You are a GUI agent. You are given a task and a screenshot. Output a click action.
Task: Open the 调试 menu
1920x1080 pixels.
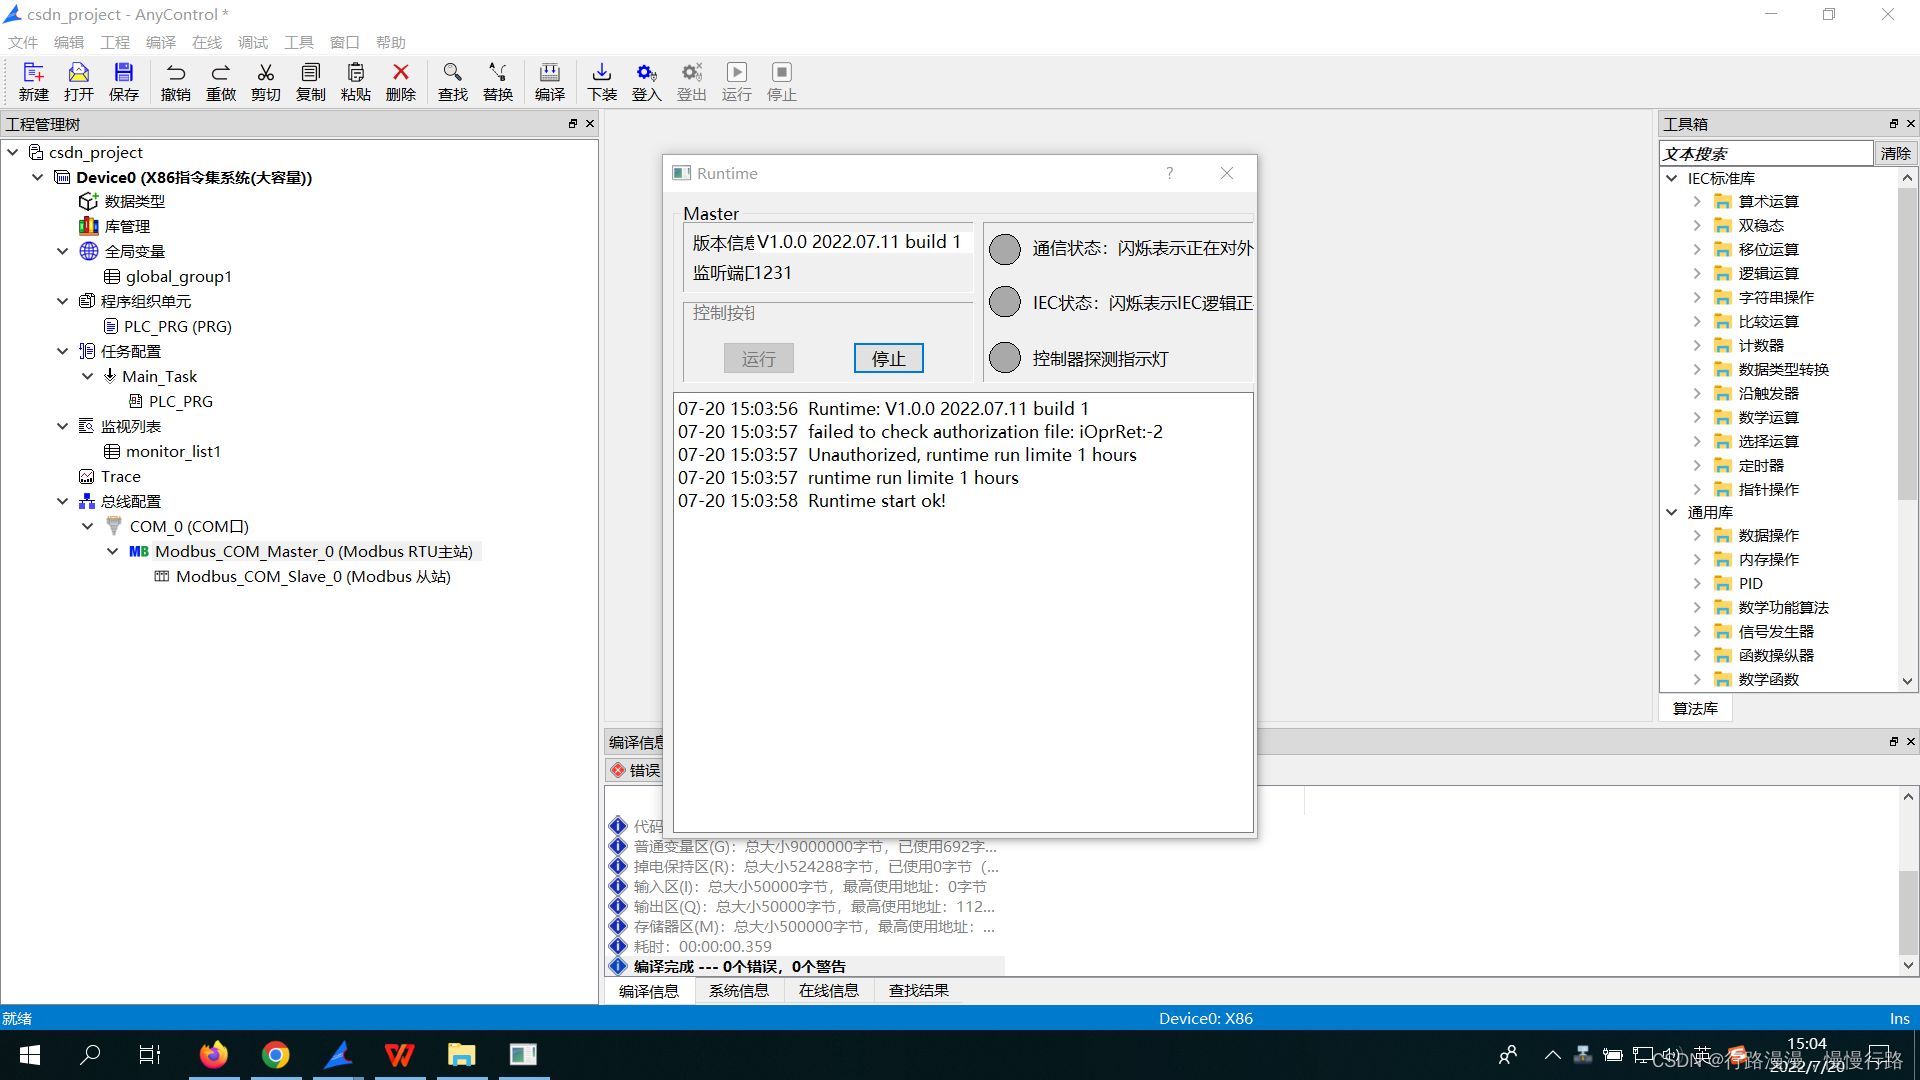[252, 42]
